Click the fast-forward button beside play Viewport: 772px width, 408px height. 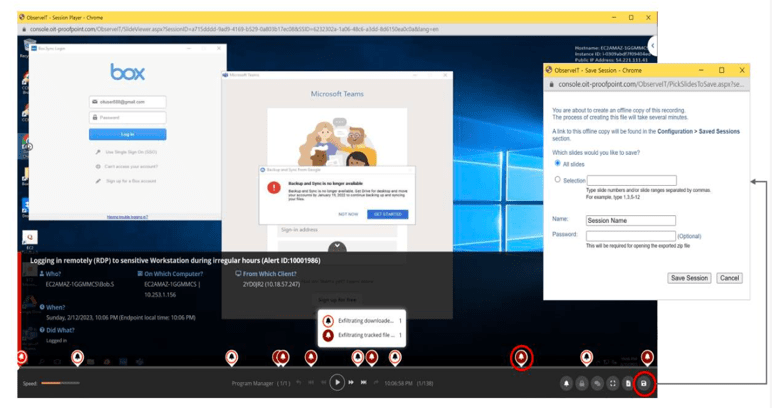tap(351, 382)
